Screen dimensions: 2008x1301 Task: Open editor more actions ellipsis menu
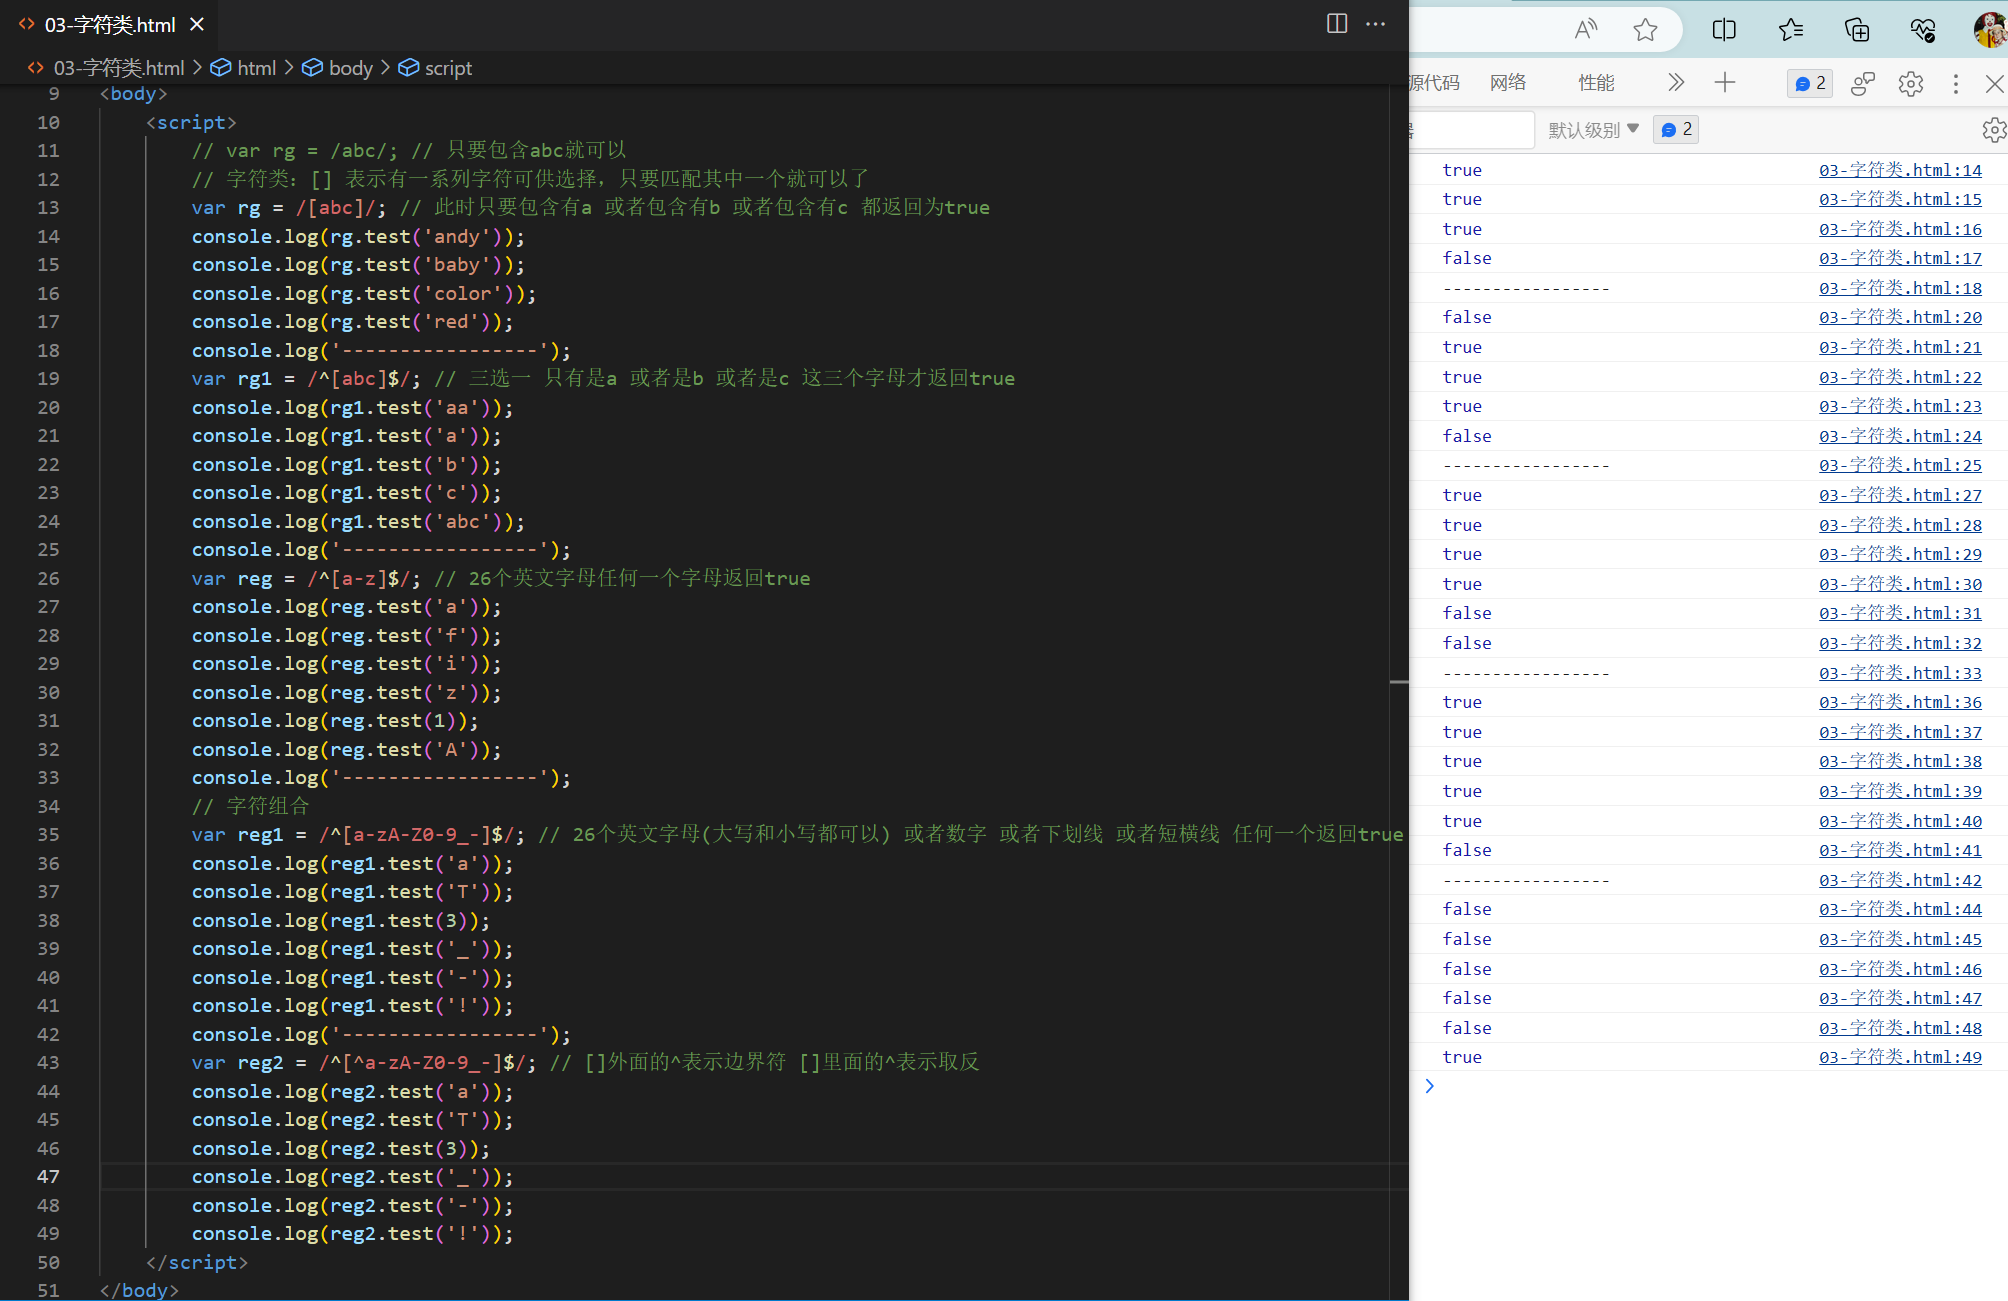[x=1376, y=24]
